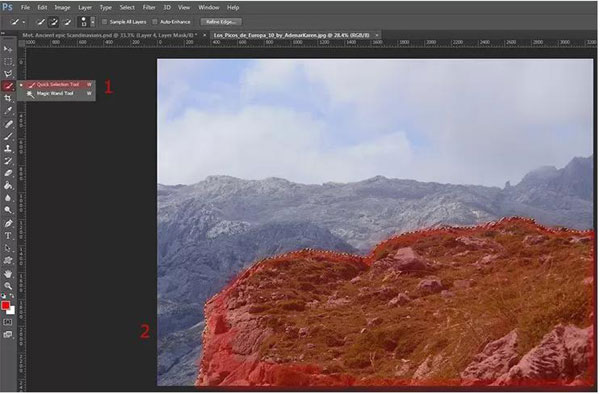The width and height of the screenshot is (600, 394).
Task: Select the Eraser tool
Action: (8, 173)
